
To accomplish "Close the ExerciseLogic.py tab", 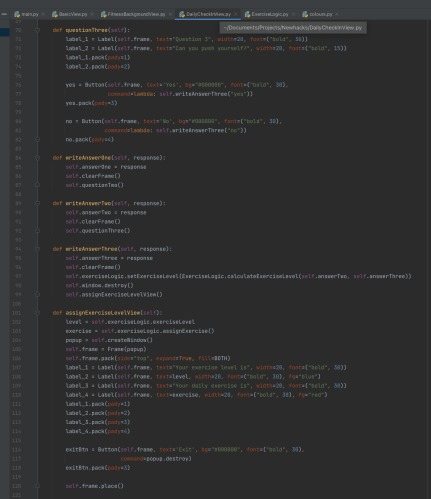I will (x=293, y=14).
